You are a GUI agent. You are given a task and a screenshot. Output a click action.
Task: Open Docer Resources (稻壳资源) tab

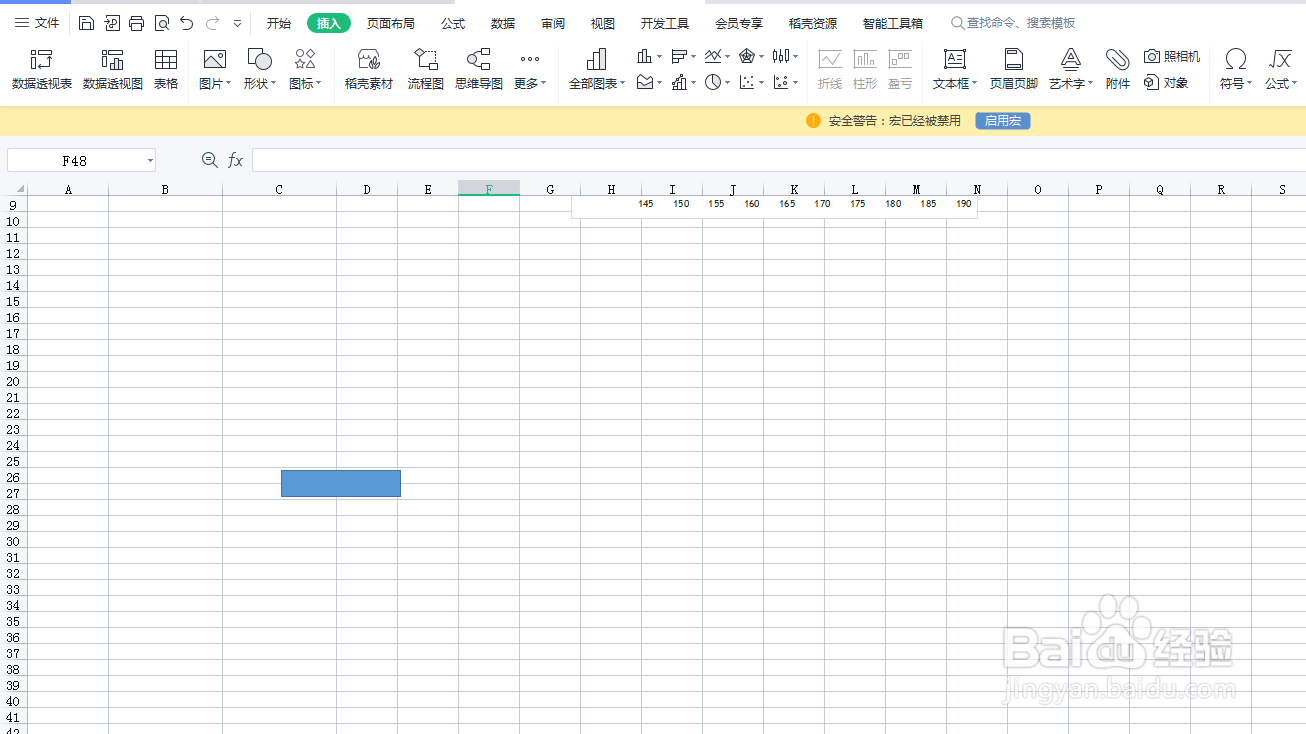coord(813,23)
